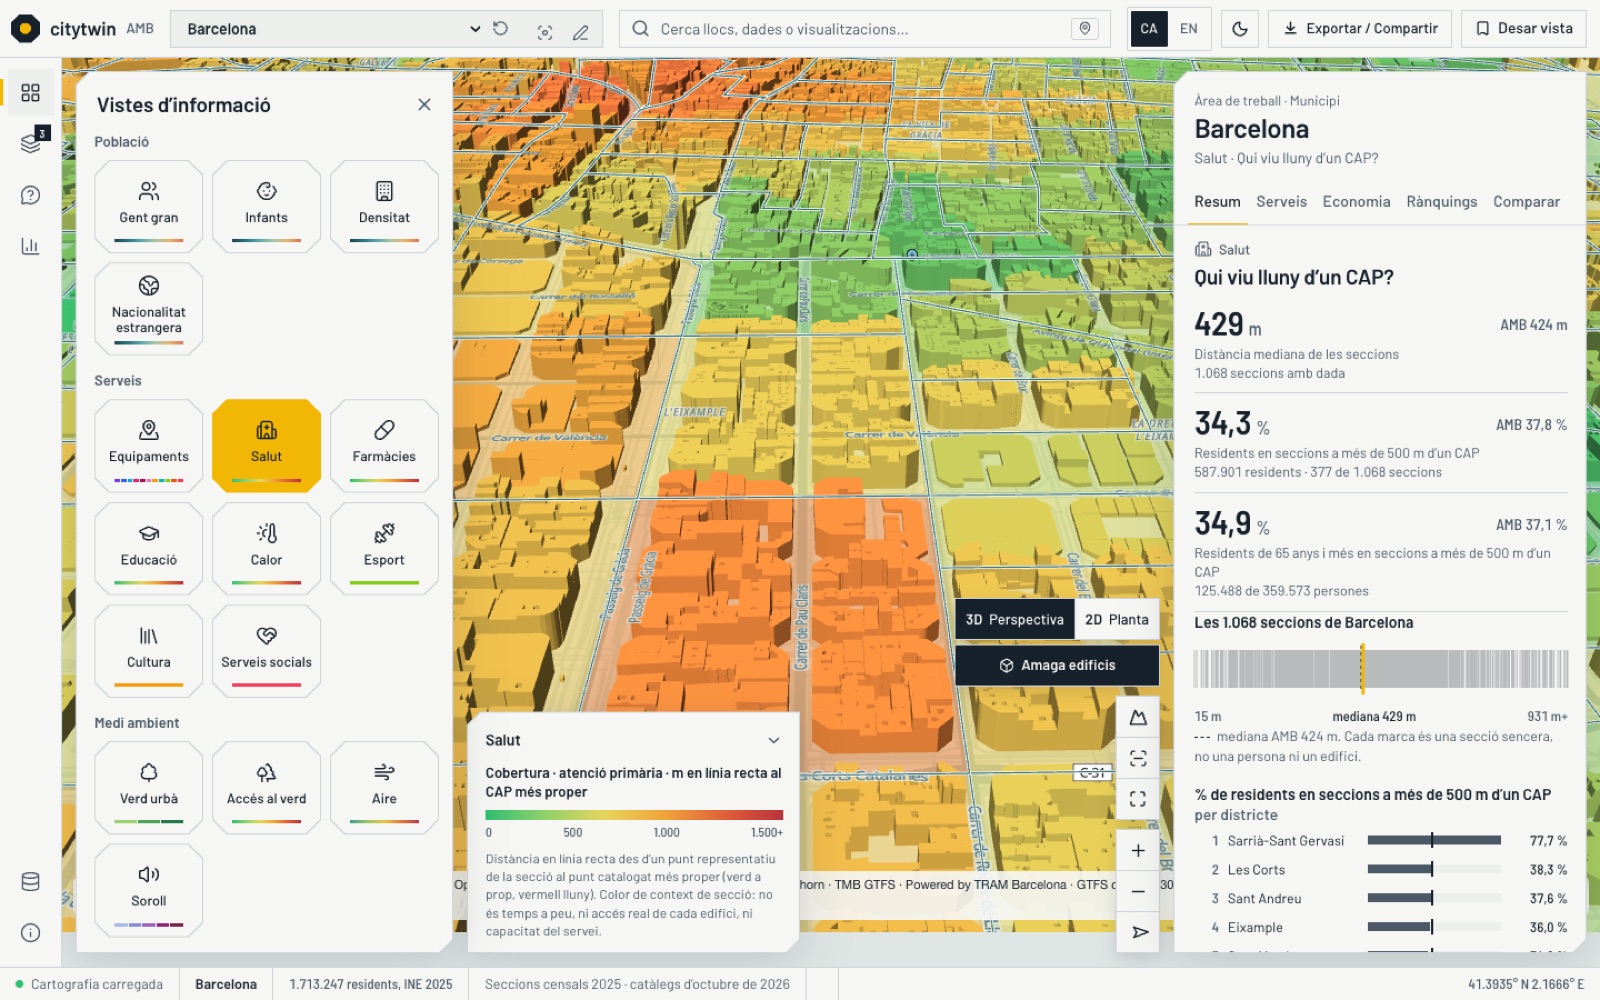Click Desar vista button
Viewport: 1600px width, 1000px height.
click(x=1525, y=29)
